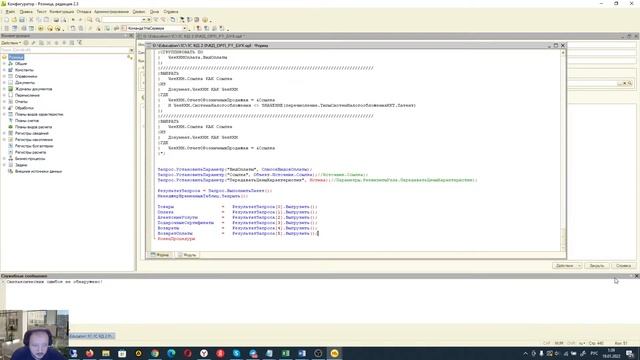Open the notification center tray icon
Screen dimensions: 640x360
pyautogui.click(x=630, y=353)
